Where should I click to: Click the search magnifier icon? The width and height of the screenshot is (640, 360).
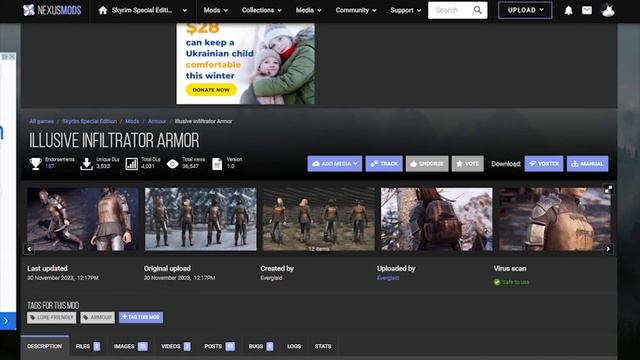pyautogui.click(x=478, y=10)
